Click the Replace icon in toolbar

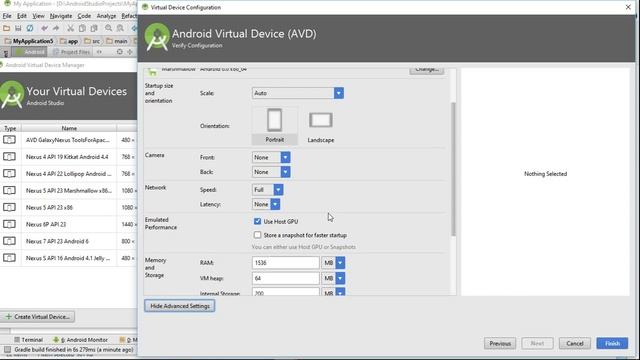[x=120, y=28]
